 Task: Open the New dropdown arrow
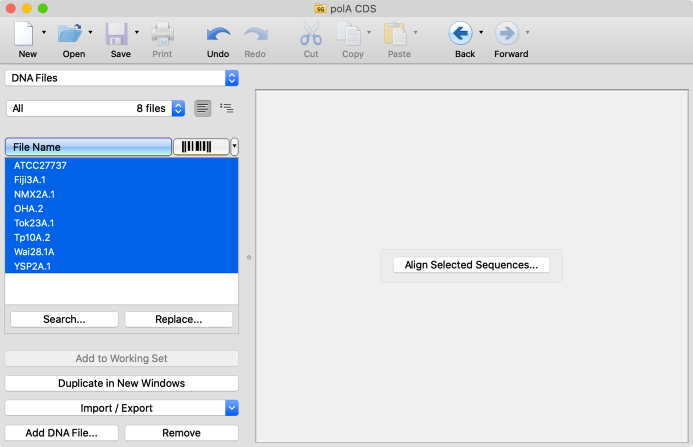pyautogui.click(x=44, y=32)
